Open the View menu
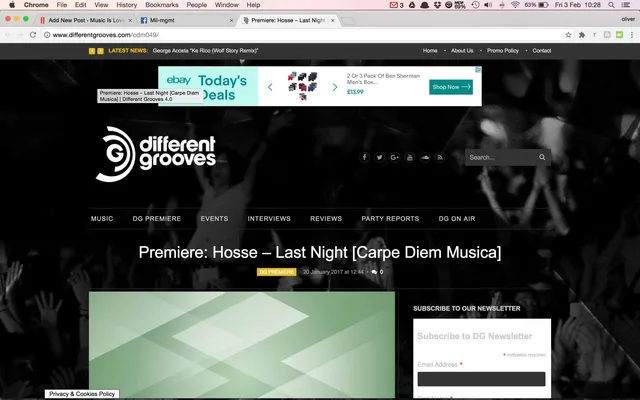 (x=101, y=5)
